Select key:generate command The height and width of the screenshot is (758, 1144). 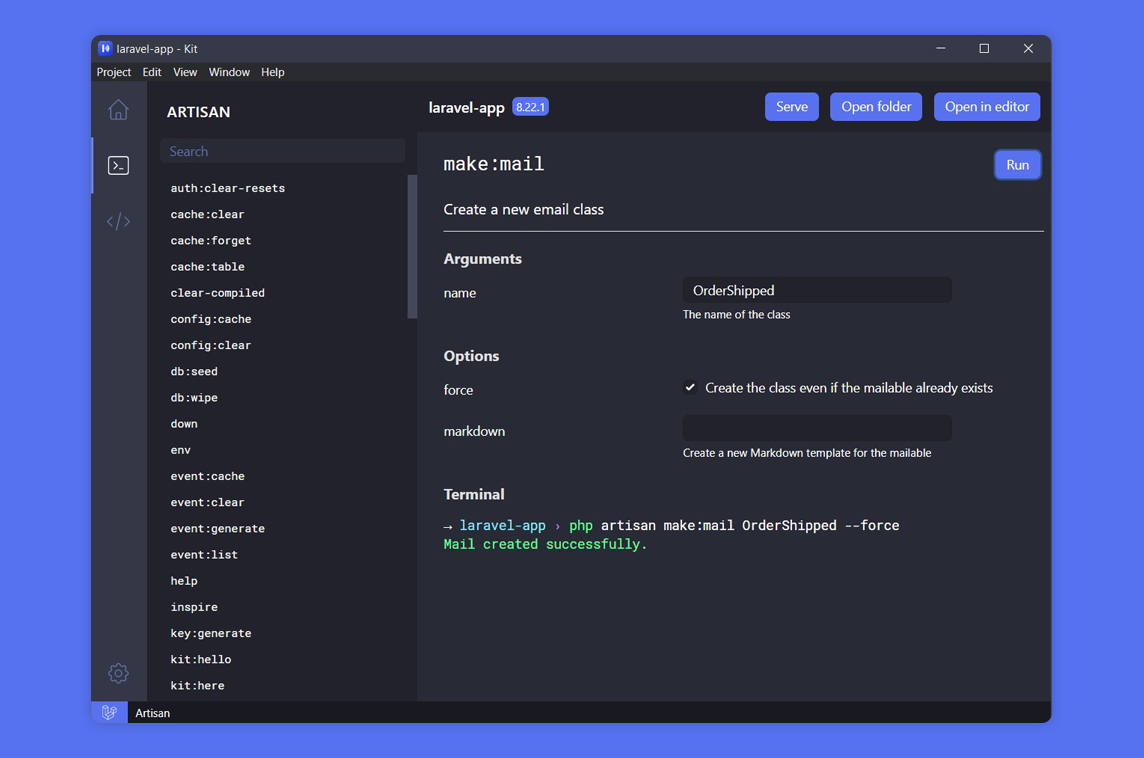[x=211, y=634]
